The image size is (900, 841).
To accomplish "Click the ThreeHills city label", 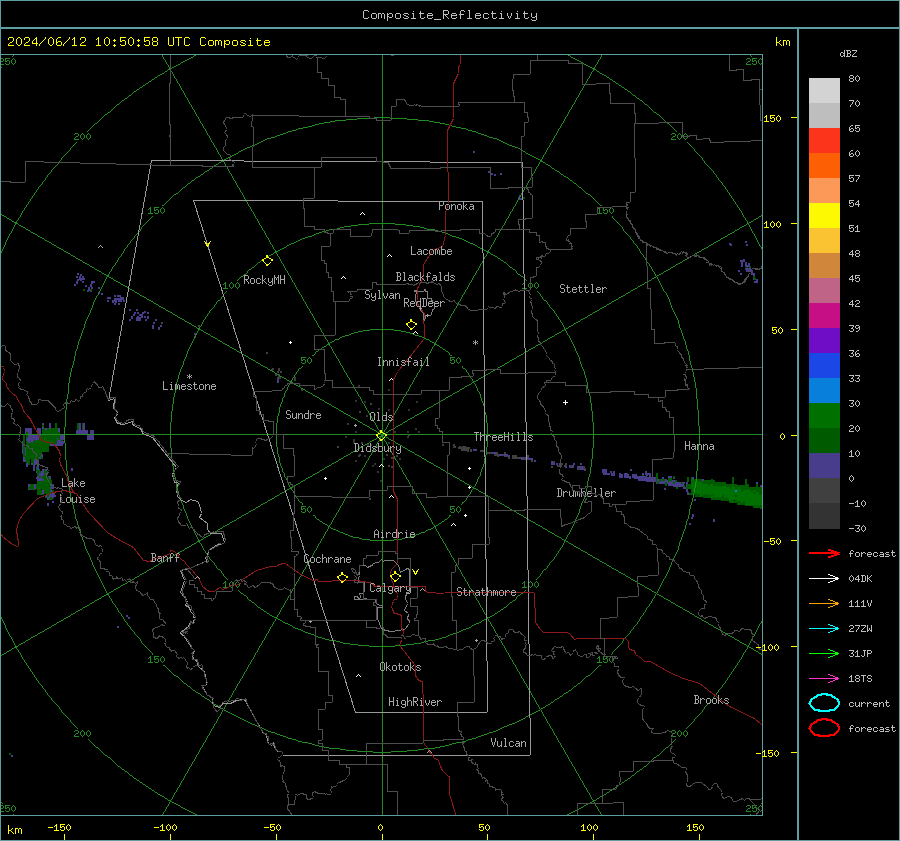I will click(503, 437).
